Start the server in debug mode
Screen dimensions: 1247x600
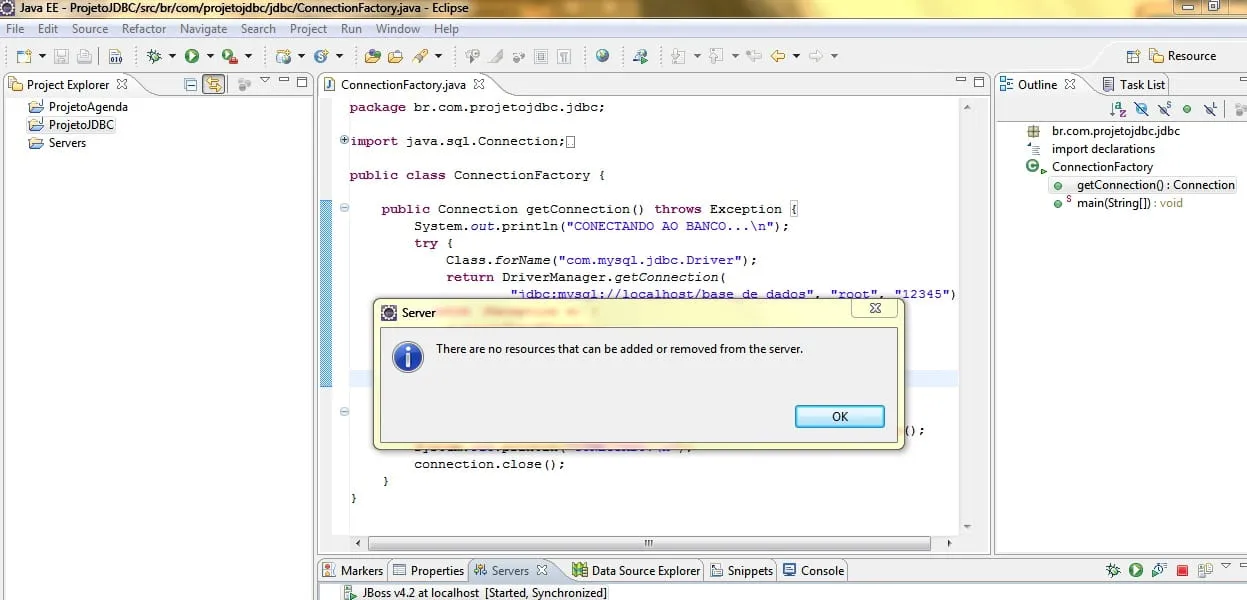click(1113, 571)
